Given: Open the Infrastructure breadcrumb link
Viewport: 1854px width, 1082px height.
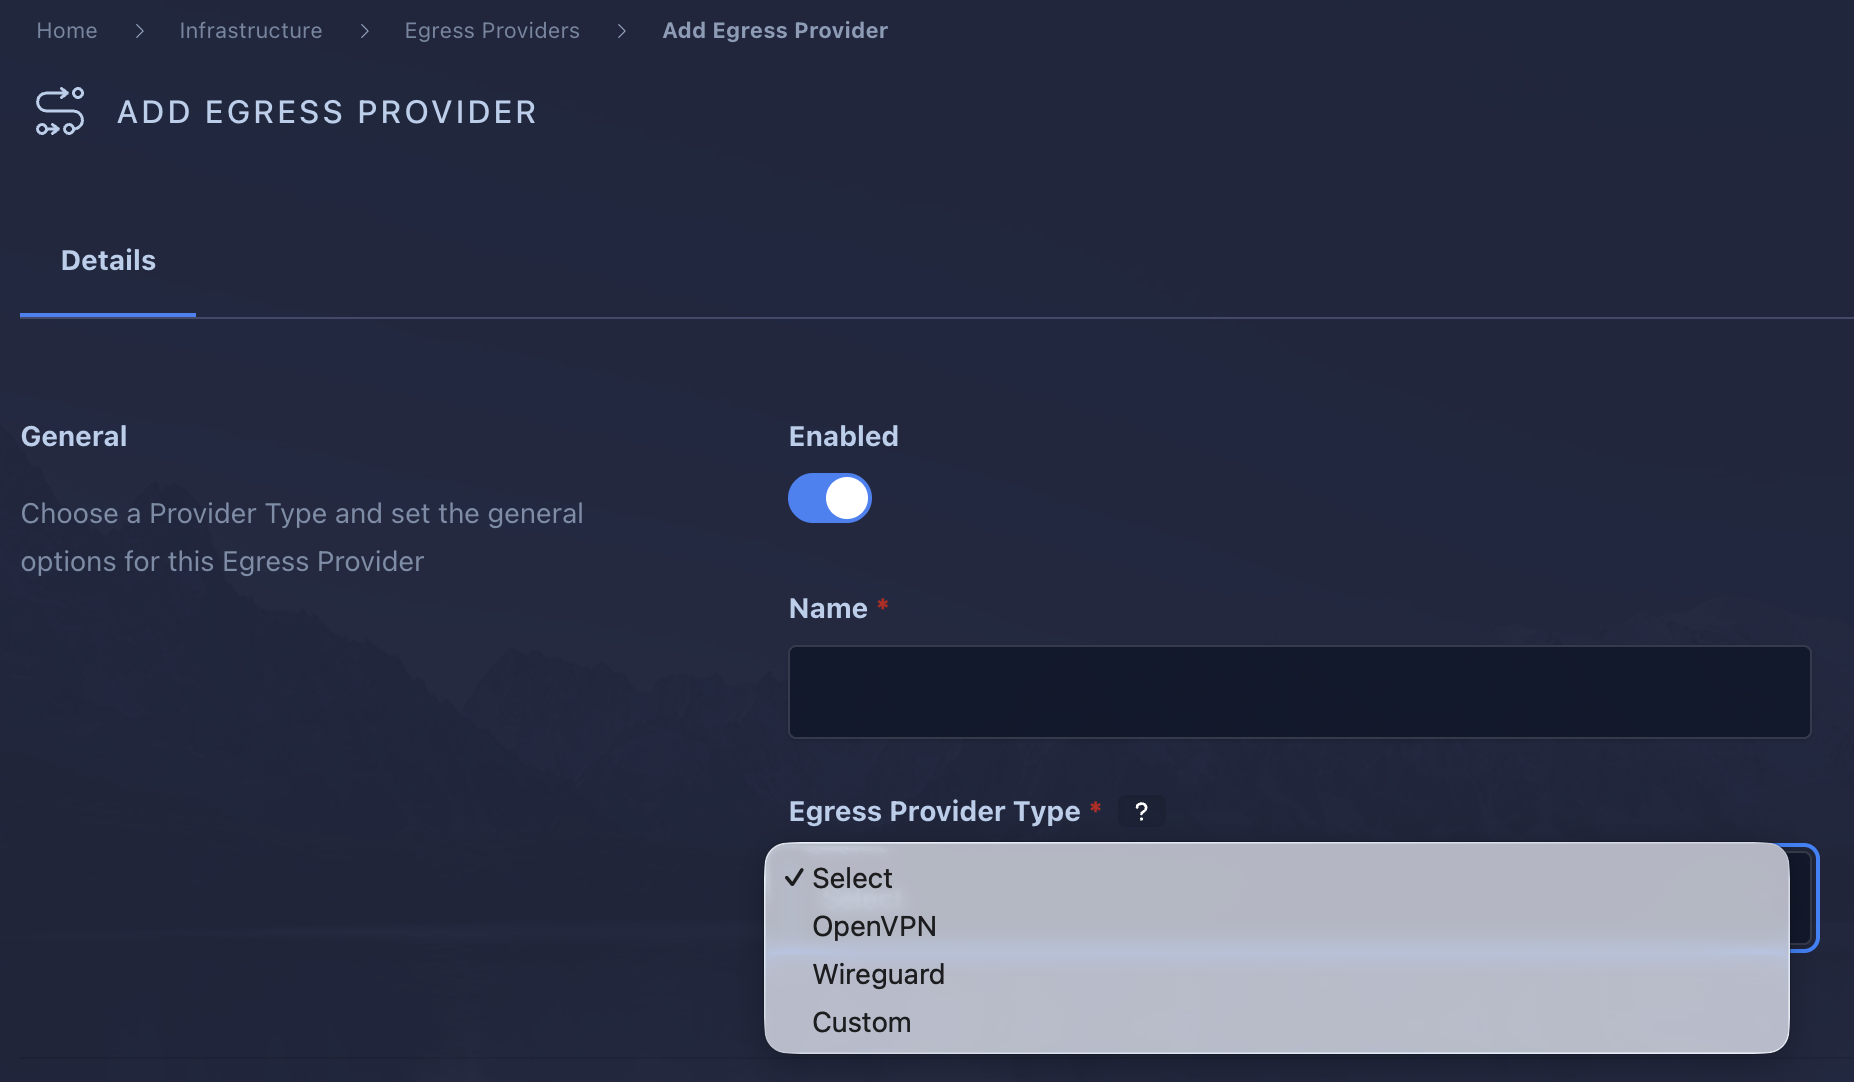Looking at the screenshot, I should tap(251, 30).
